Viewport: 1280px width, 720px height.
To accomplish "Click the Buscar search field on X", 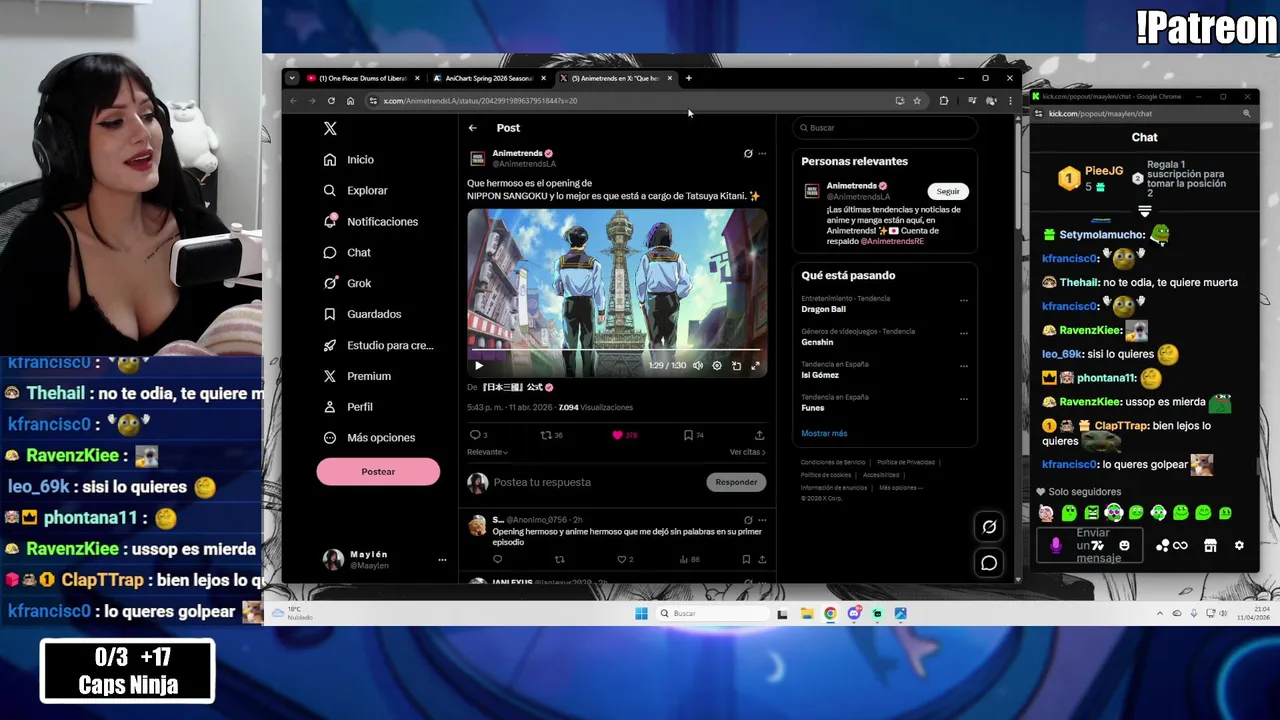I will (x=885, y=128).
